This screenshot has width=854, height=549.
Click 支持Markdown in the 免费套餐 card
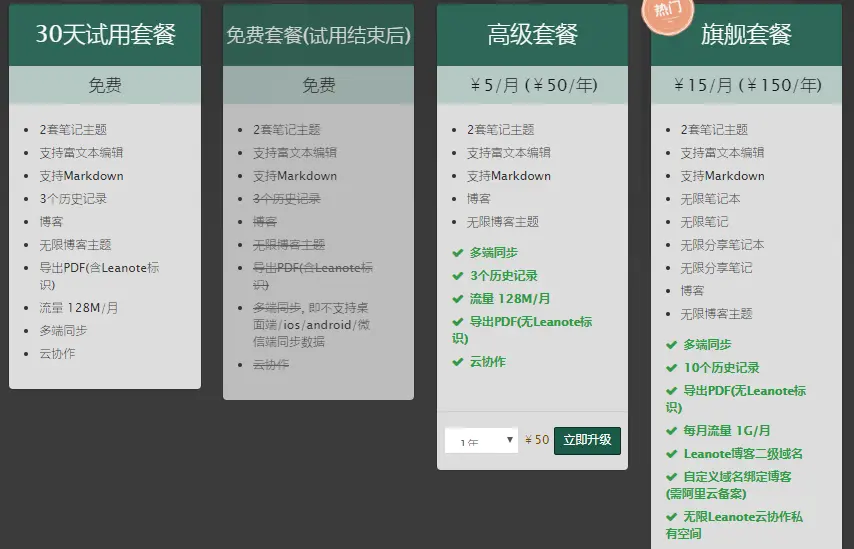295,176
